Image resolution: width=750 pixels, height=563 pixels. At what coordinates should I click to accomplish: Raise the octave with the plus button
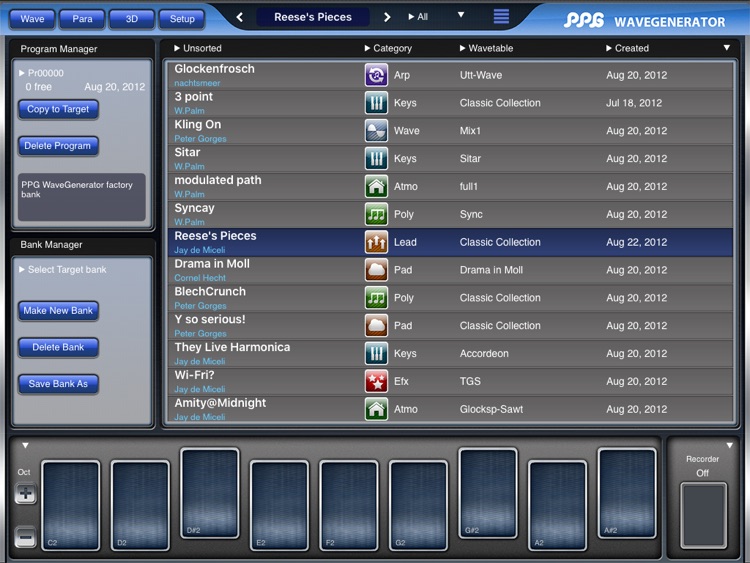25,494
